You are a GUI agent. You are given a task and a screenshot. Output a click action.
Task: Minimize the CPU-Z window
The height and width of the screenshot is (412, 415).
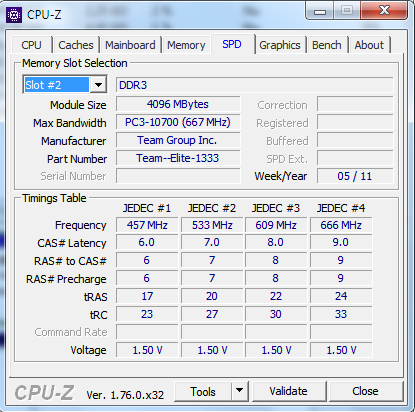pos(320,12)
